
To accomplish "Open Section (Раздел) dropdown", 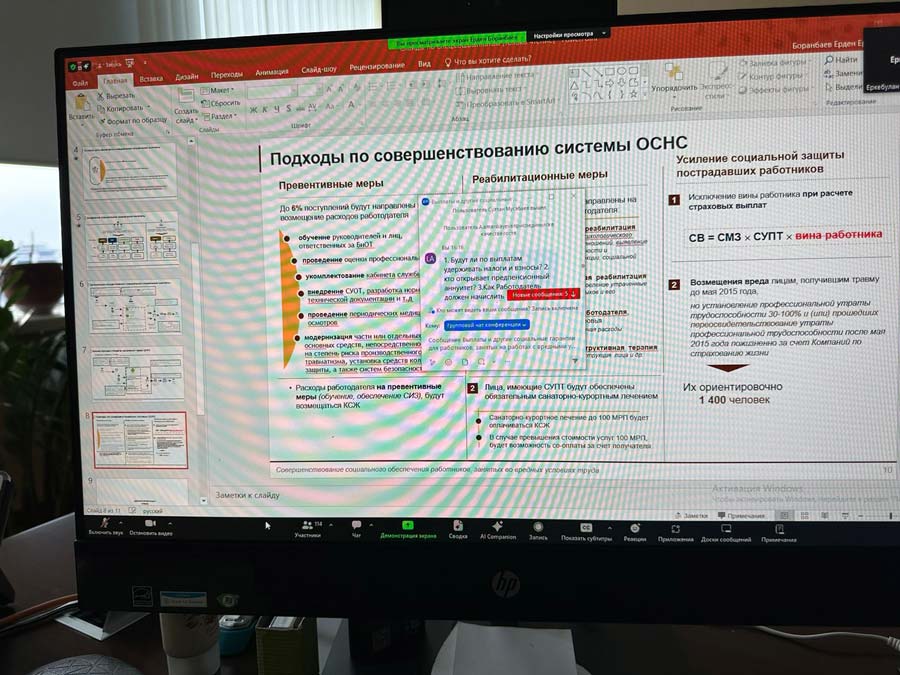I will point(218,116).
